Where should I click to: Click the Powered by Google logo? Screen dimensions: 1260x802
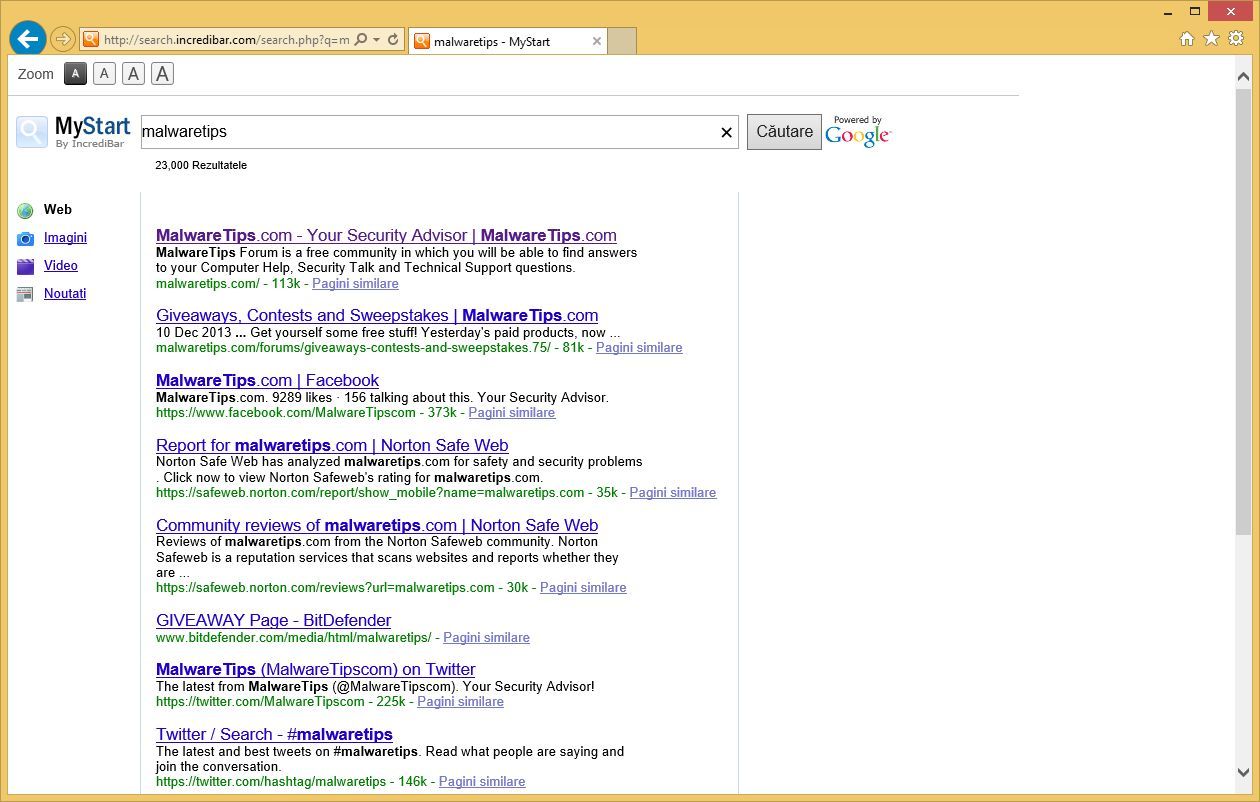858,132
